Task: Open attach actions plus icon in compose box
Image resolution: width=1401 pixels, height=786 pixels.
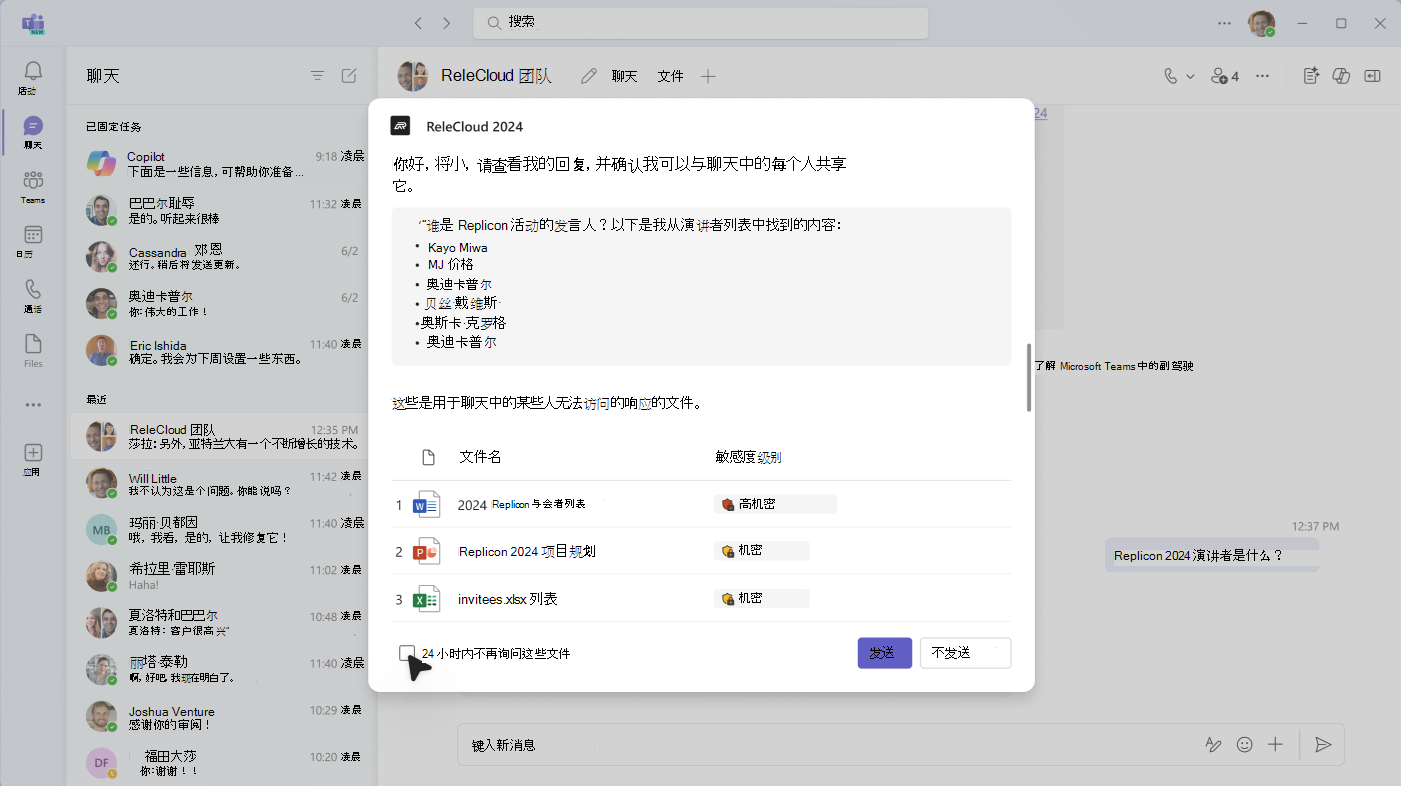Action: point(1275,744)
